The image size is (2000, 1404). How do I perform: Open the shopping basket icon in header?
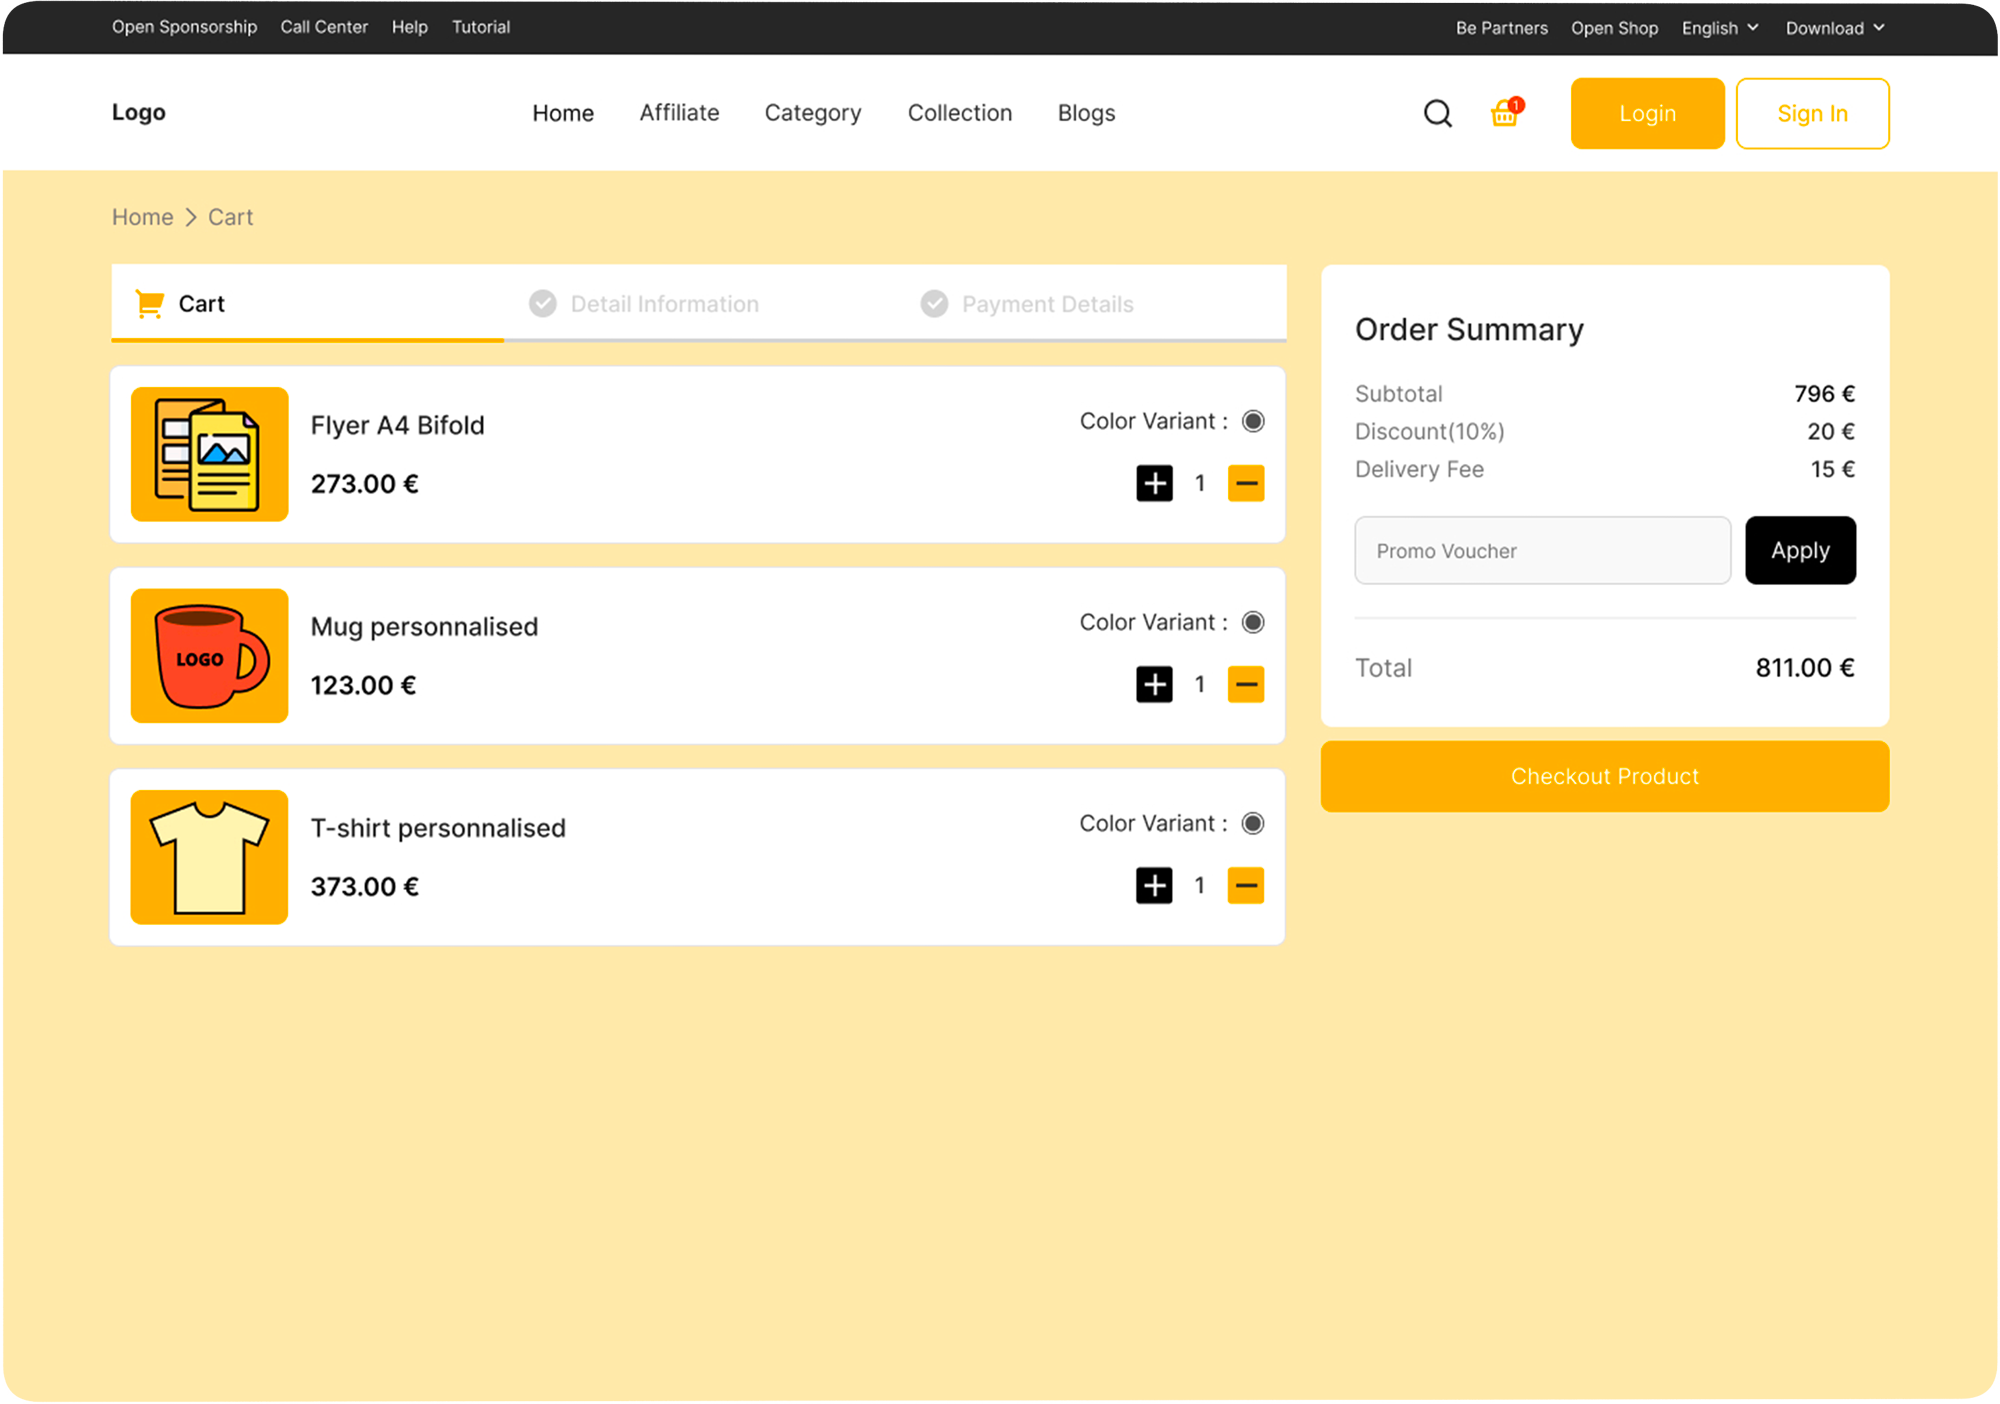click(1504, 113)
